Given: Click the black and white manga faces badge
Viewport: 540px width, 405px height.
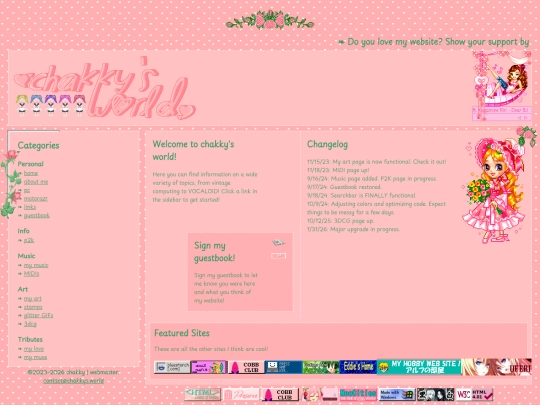Looking at the screenshot, I should tap(435, 394).
